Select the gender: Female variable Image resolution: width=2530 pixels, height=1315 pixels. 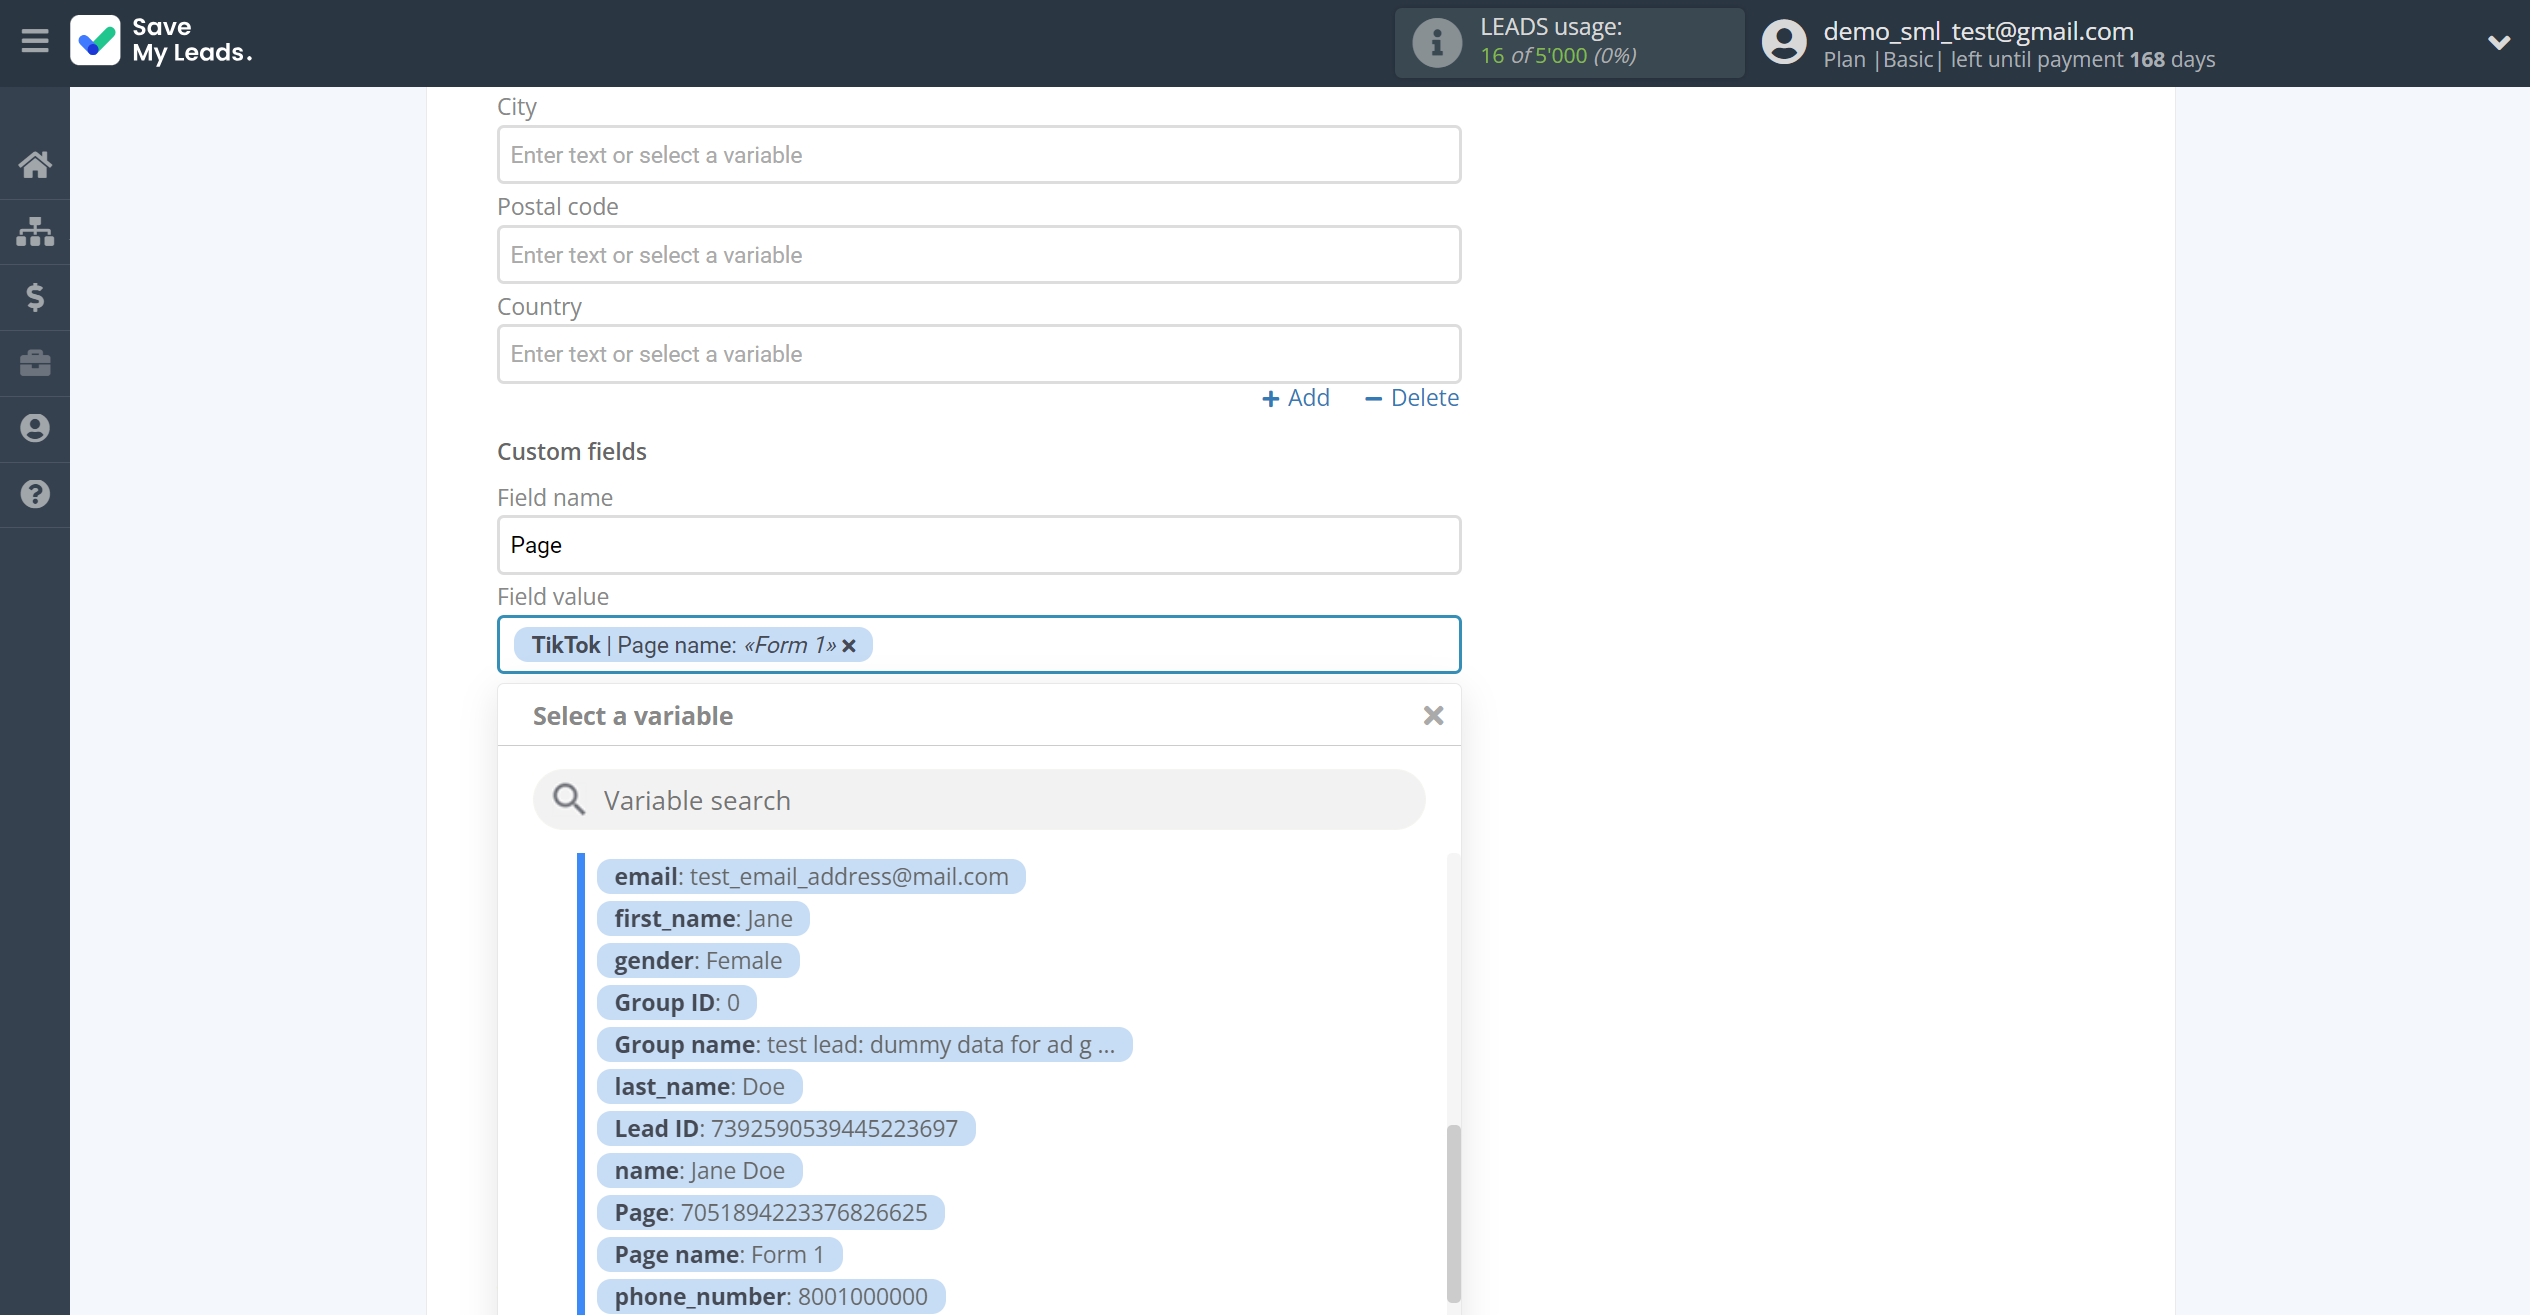point(698,961)
